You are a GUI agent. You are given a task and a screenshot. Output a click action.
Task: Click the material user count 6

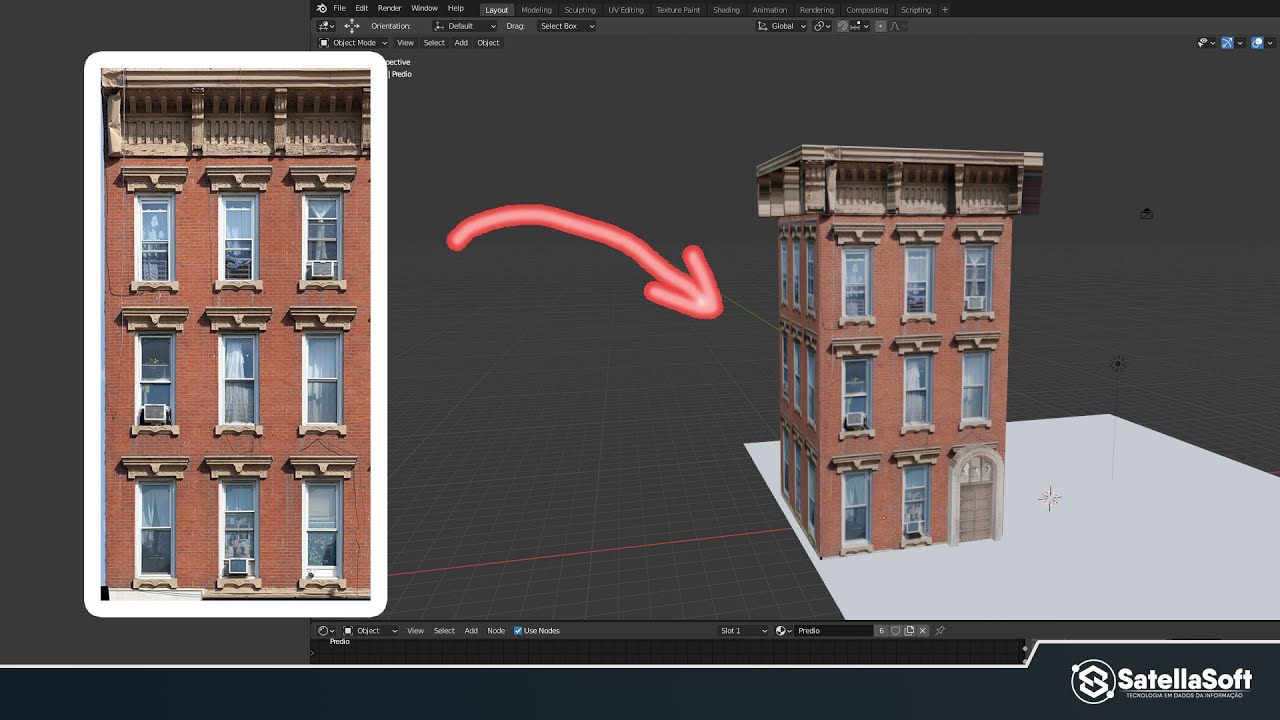coord(881,631)
